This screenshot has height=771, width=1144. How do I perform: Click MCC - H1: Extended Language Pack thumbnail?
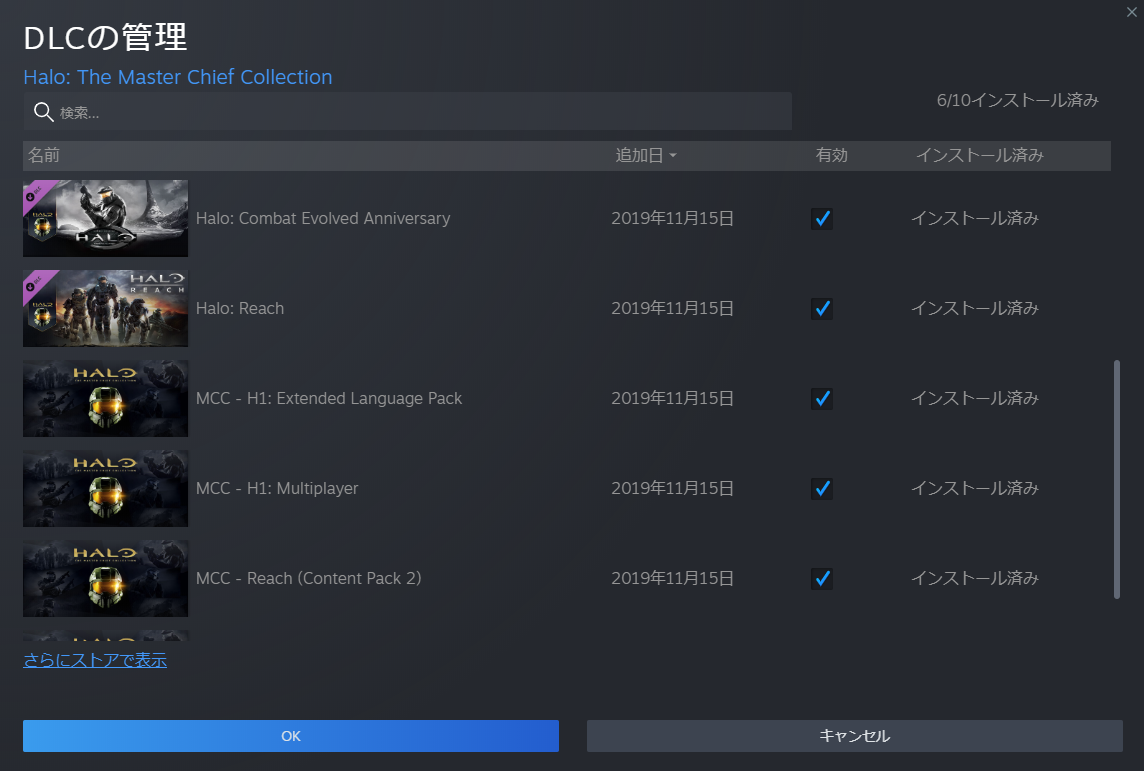(106, 398)
